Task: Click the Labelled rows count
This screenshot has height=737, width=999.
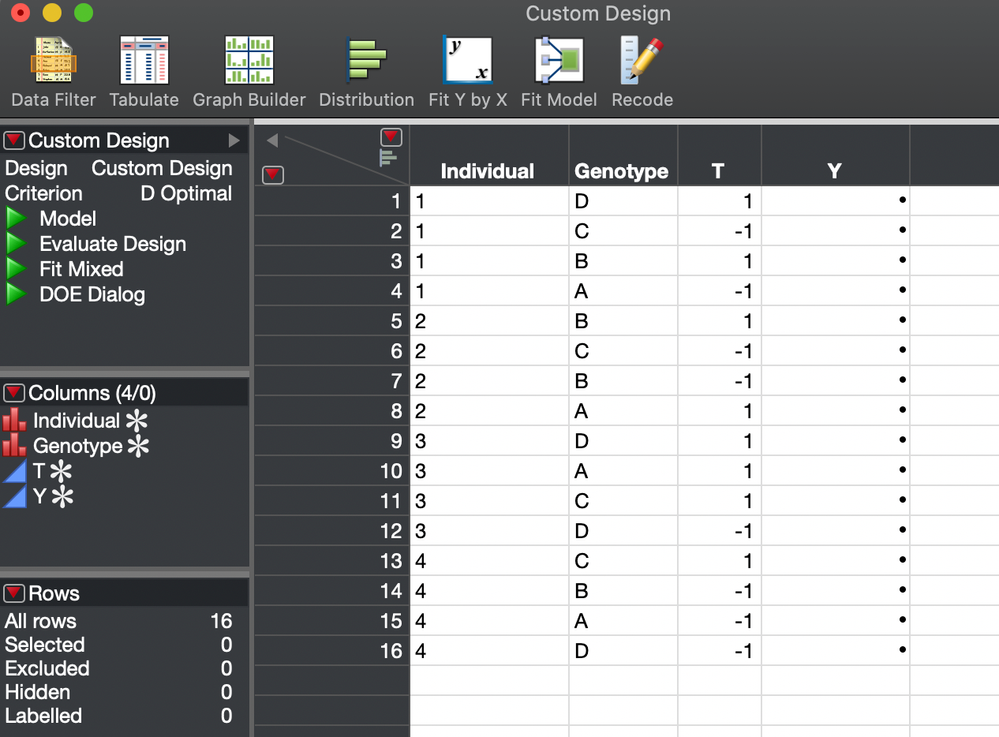Action: (226, 715)
